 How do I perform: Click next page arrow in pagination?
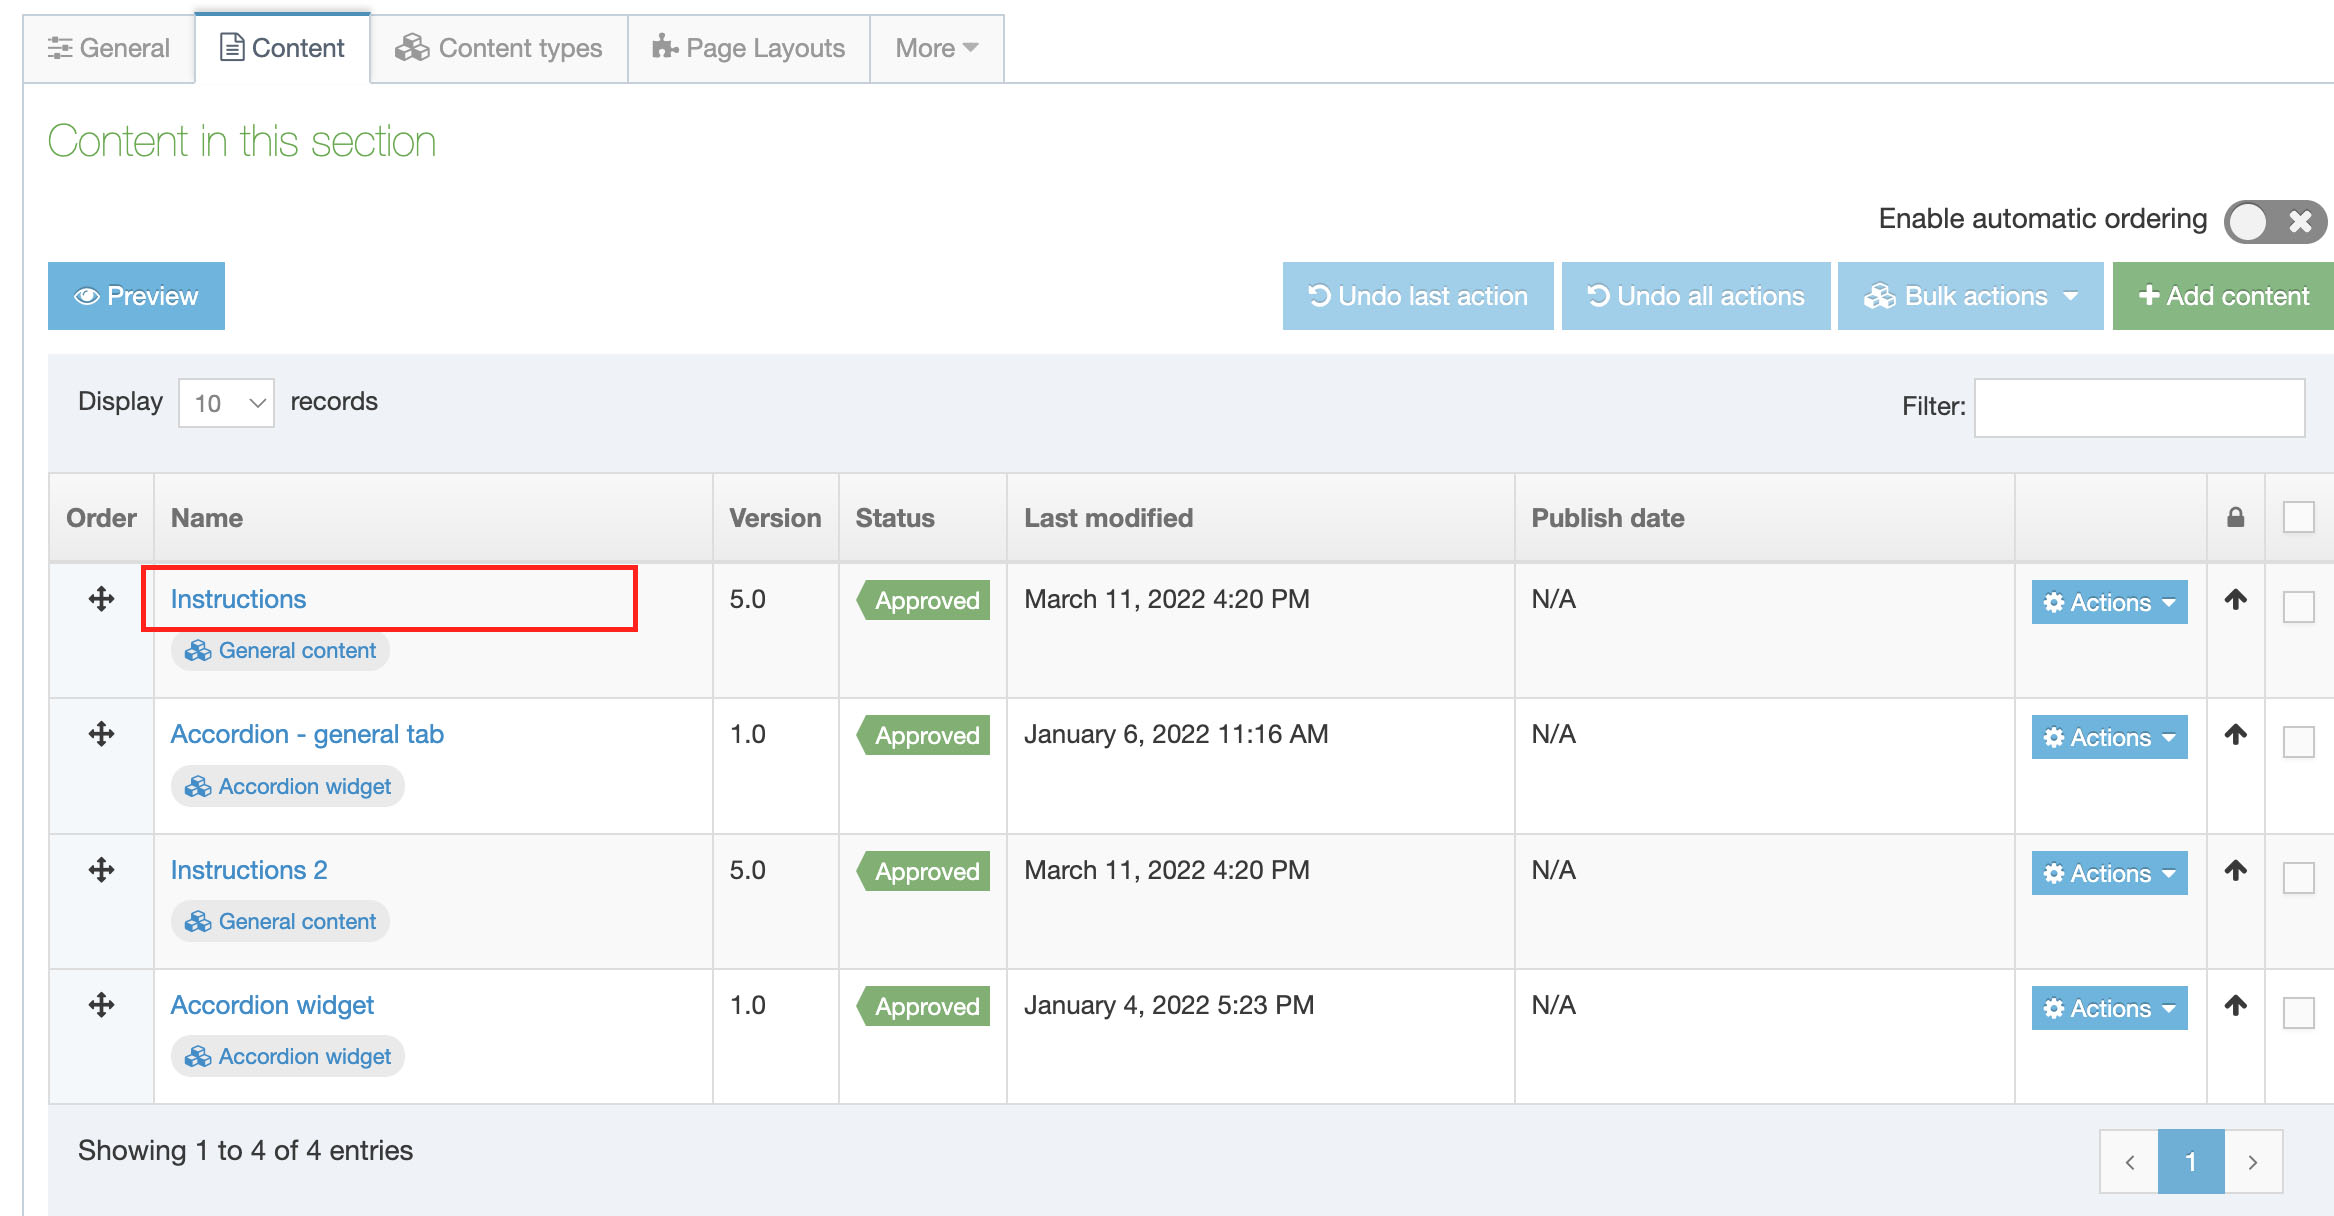2252,1162
